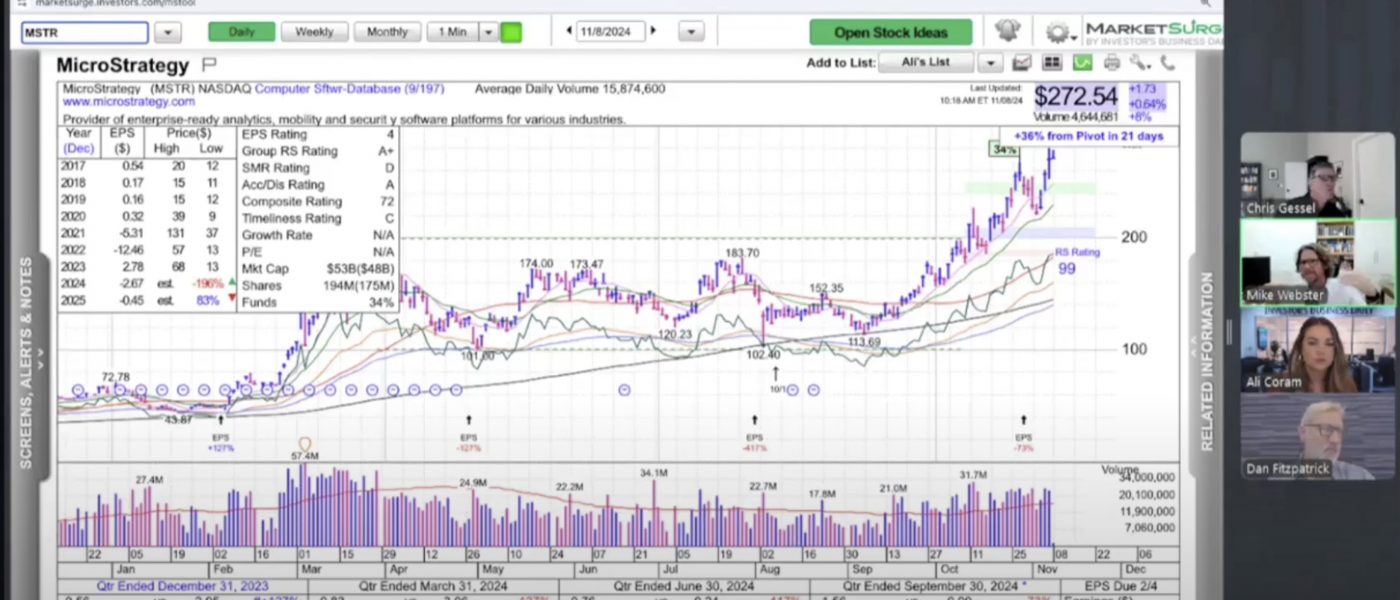Viewport: 1400px width, 600px height.
Task: Open the wrench tools icon
Action: [x=1140, y=63]
